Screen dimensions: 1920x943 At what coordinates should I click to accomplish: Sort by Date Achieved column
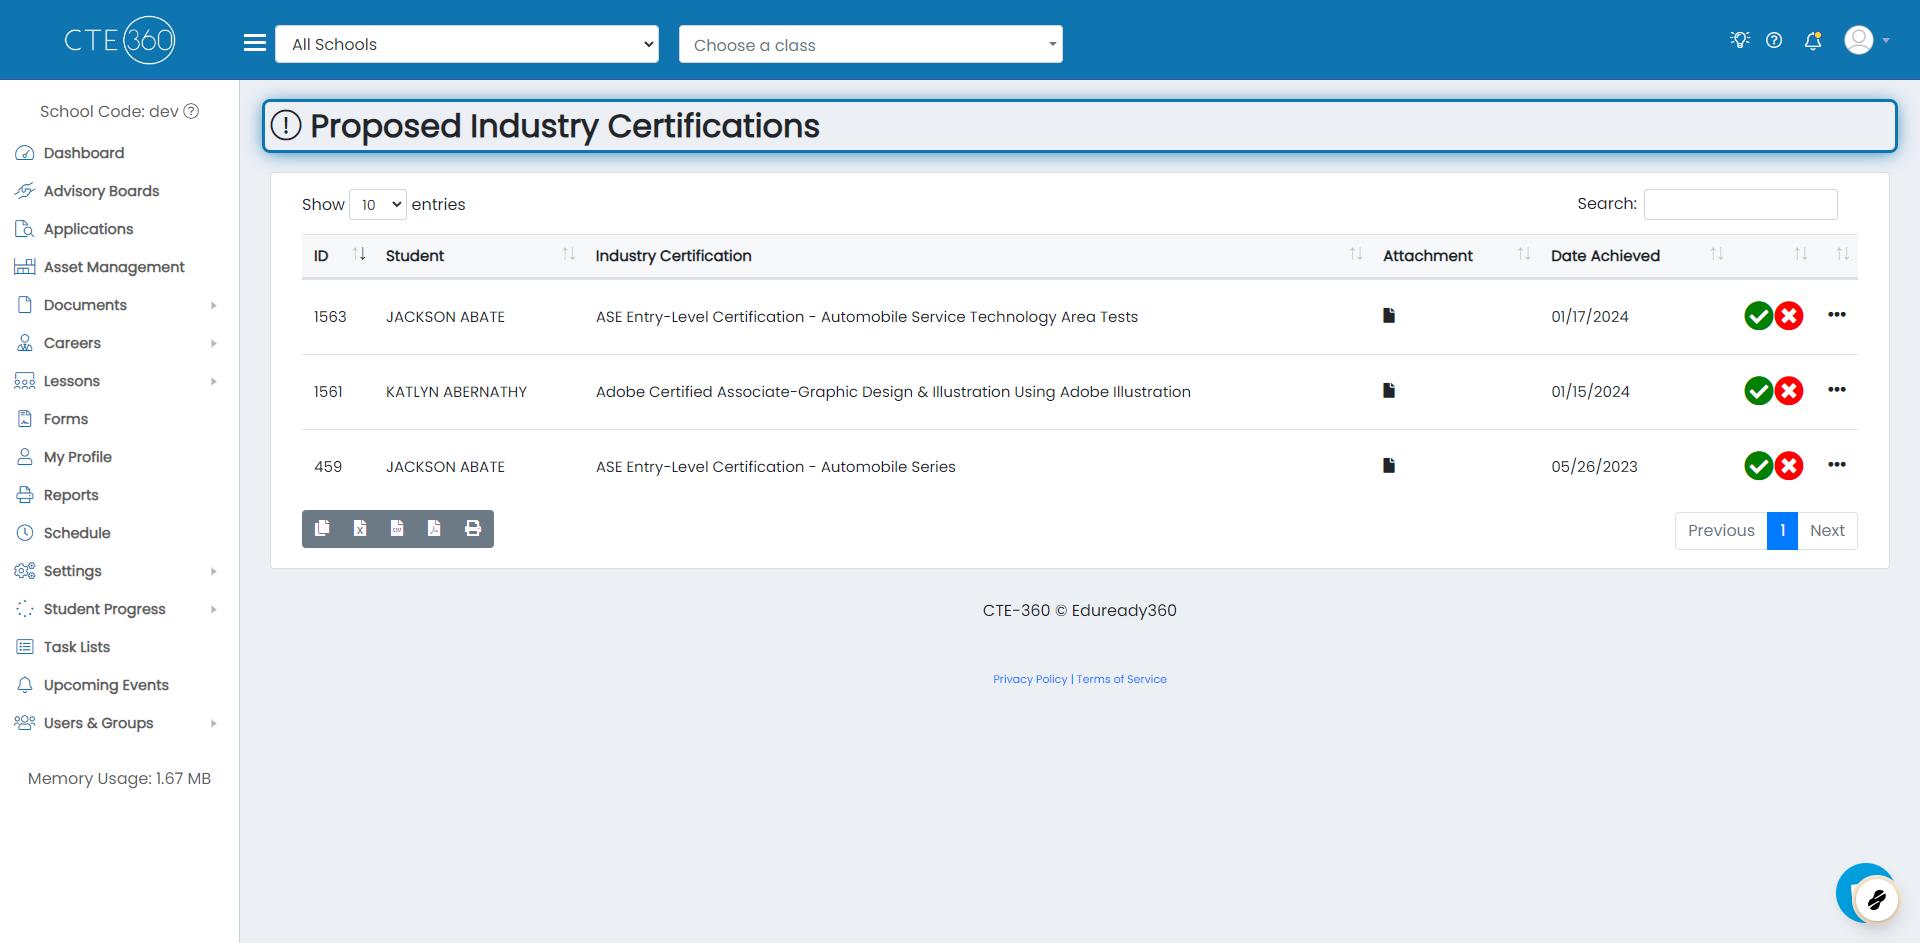coord(1635,255)
